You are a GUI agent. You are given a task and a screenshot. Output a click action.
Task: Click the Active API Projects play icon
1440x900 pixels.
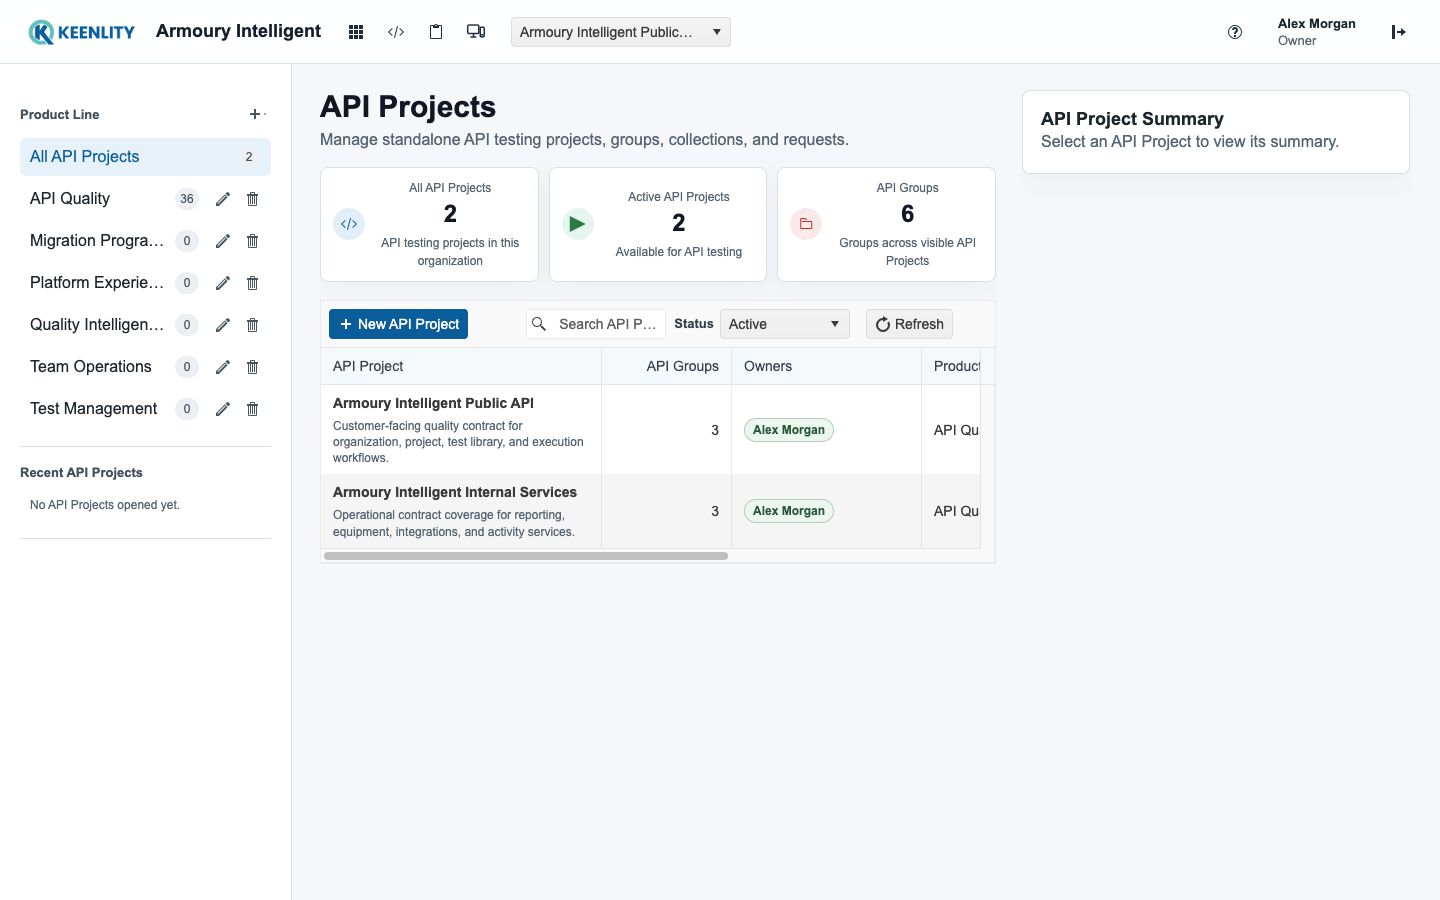(578, 224)
